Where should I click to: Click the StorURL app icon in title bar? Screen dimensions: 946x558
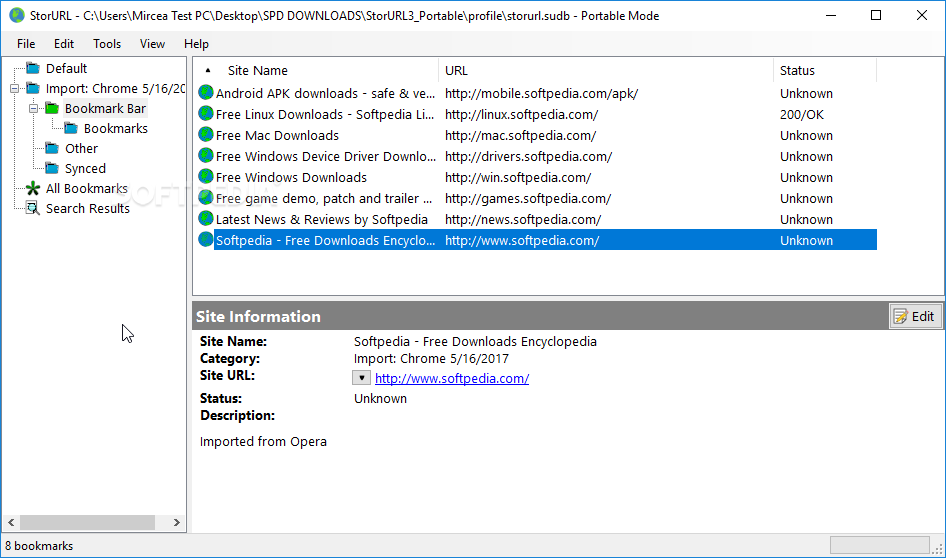pos(17,15)
